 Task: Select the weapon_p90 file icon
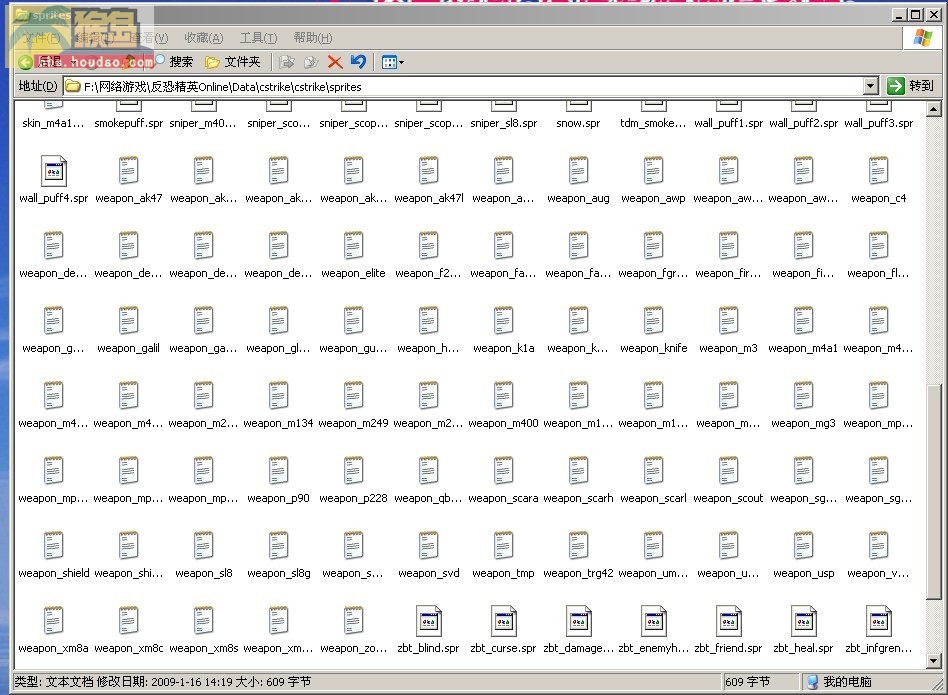point(278,471)
